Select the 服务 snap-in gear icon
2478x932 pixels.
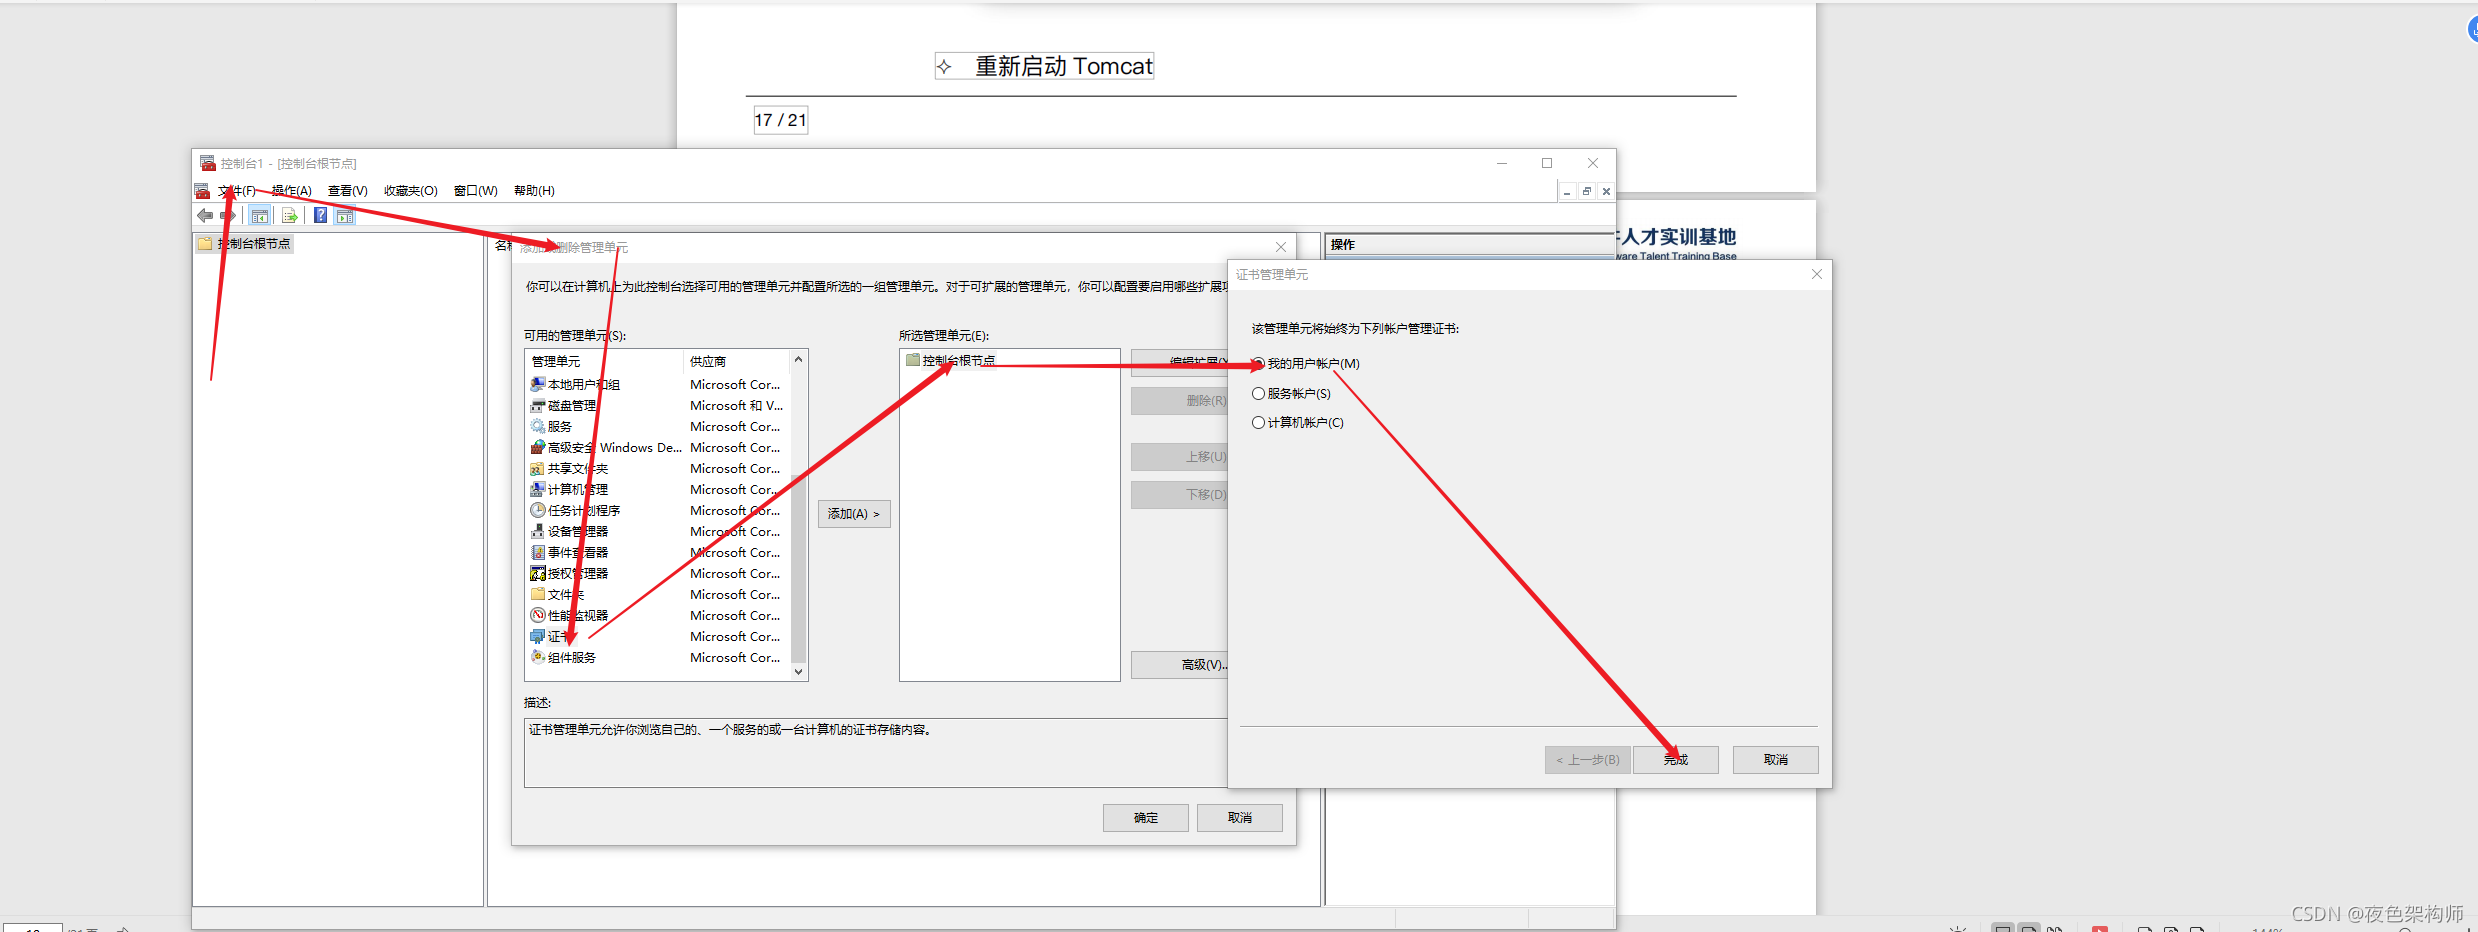(538, 426)
